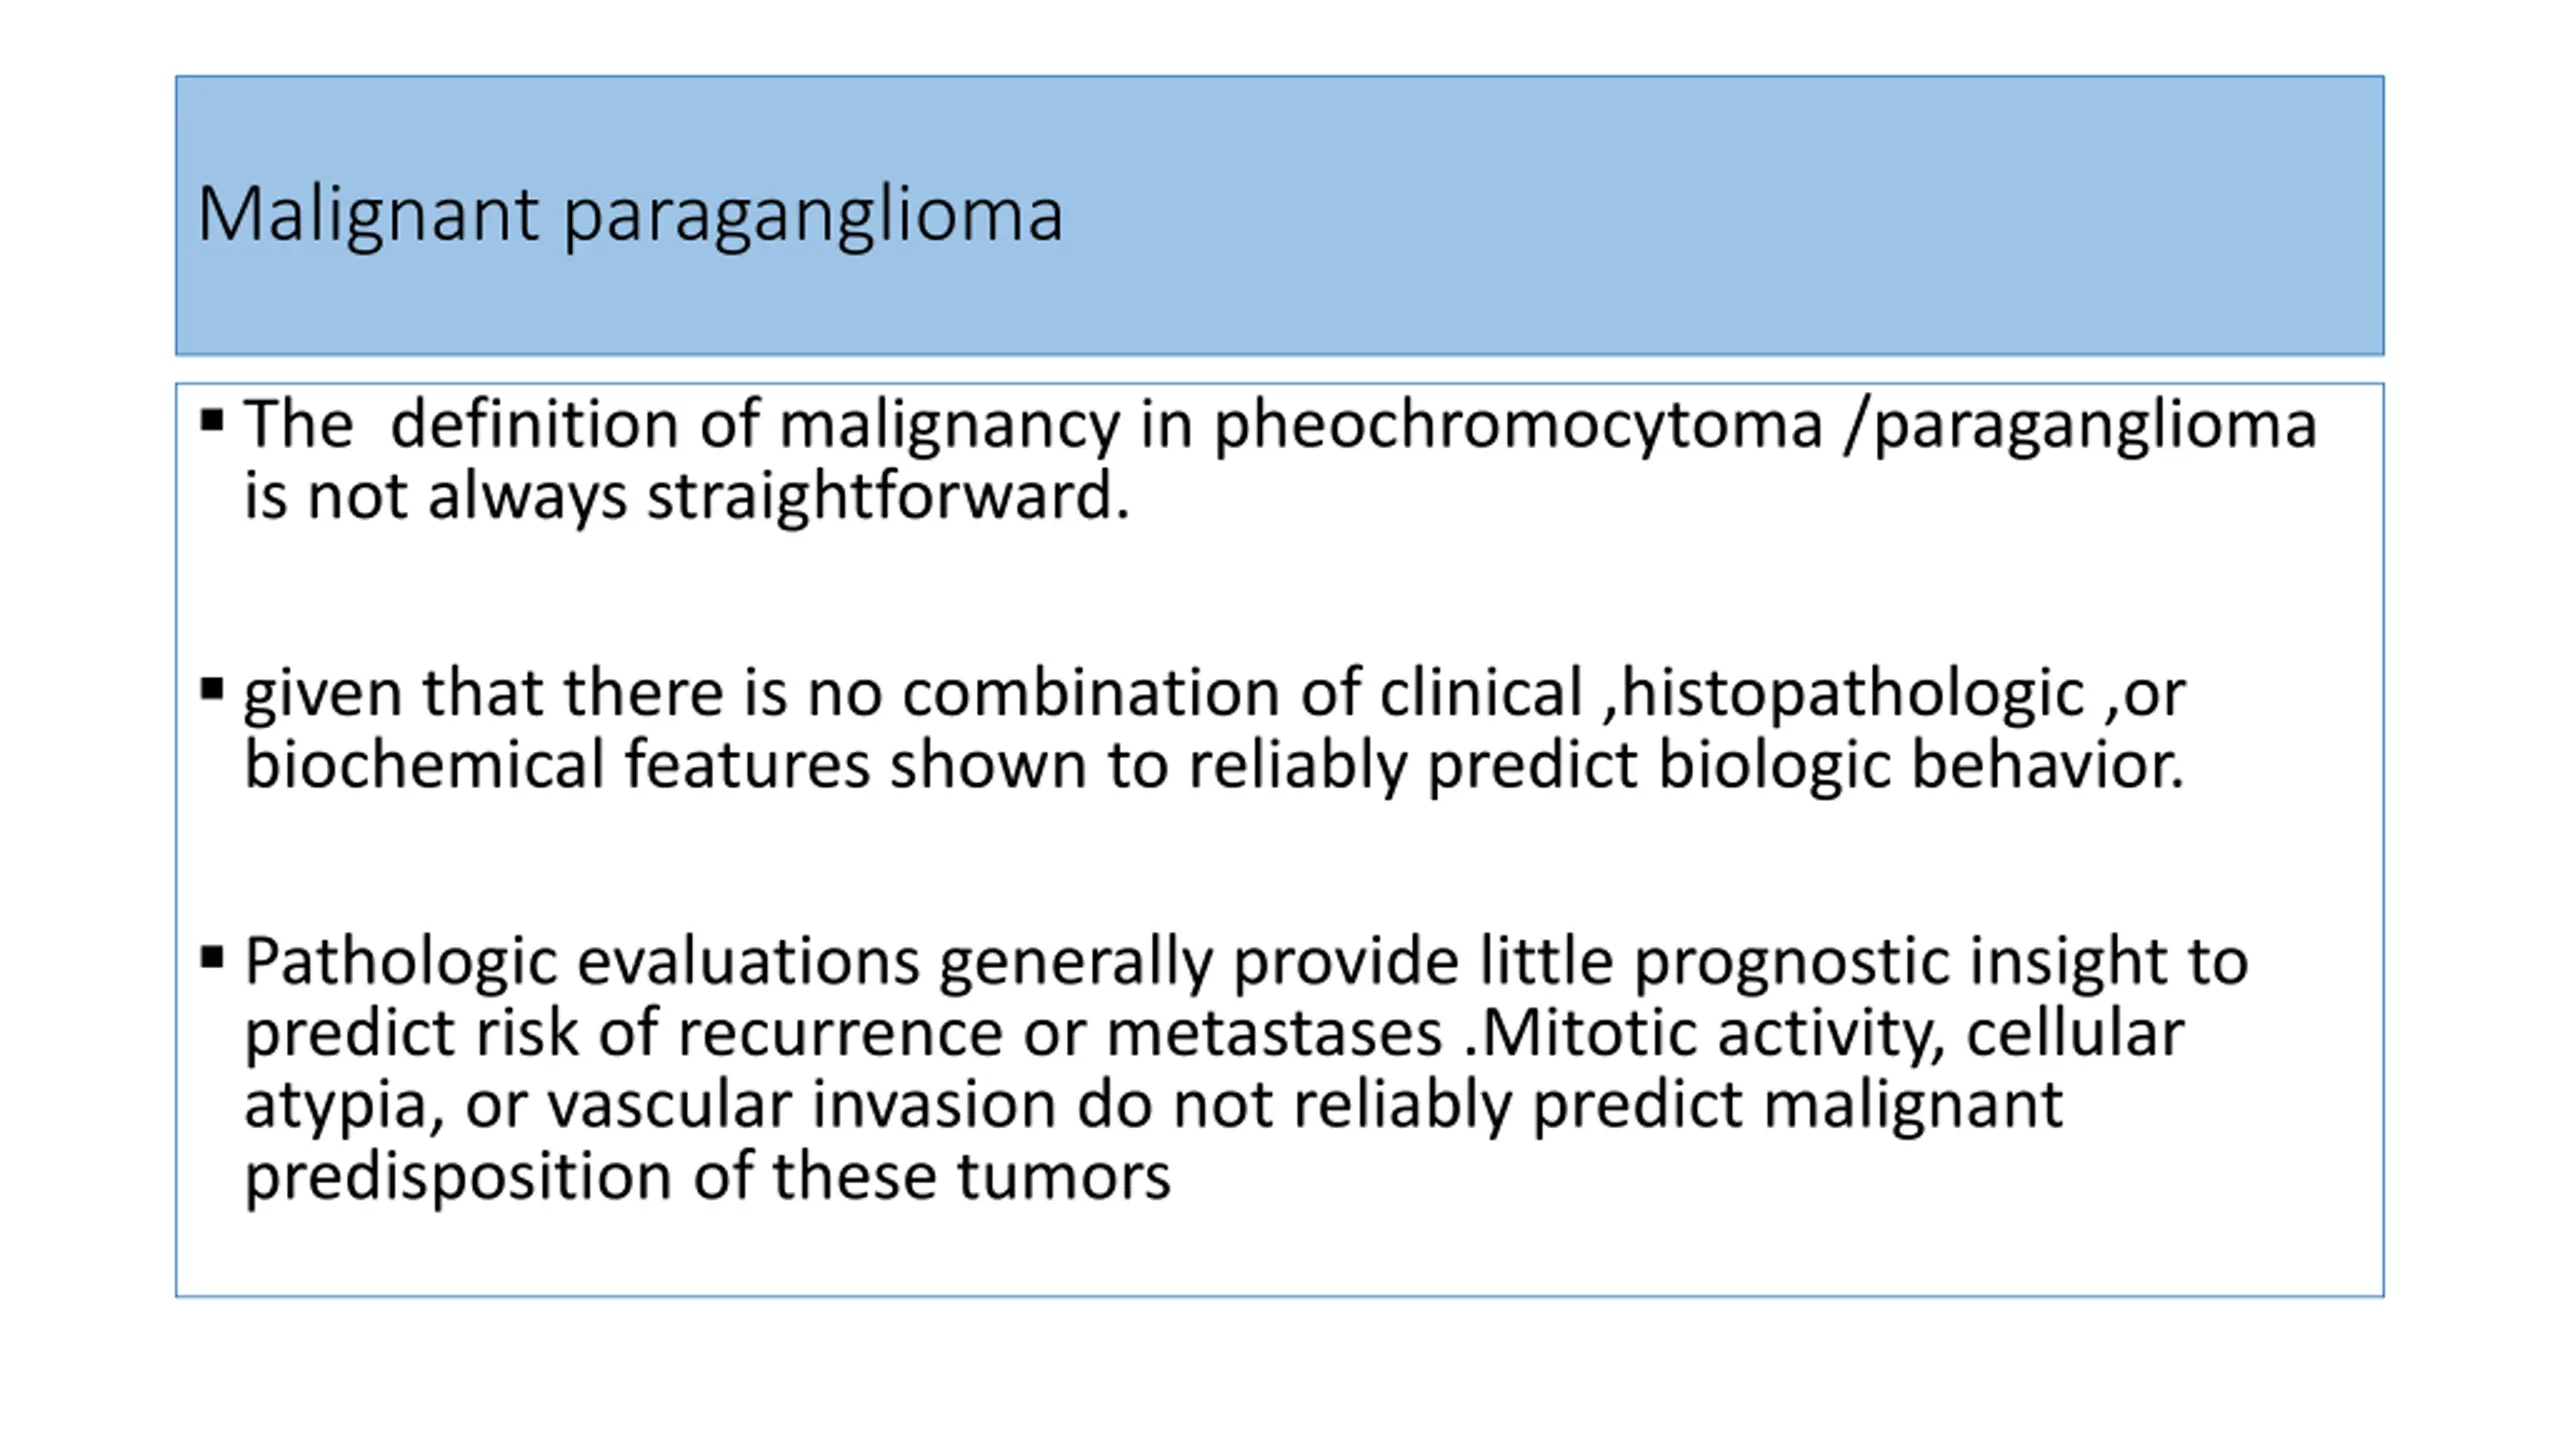Click the third bullet marker before 'Pathologic evaluations'
This screenshot has width=2560, height=1440.
211,958
